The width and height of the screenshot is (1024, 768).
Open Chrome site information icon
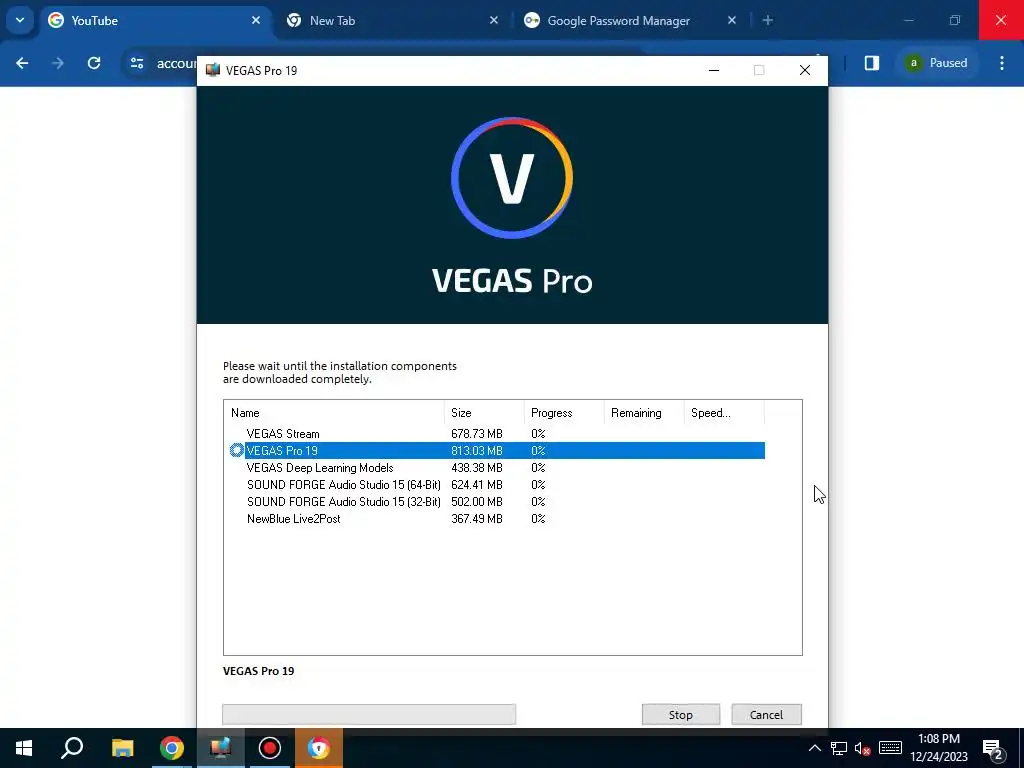(137, 63)
